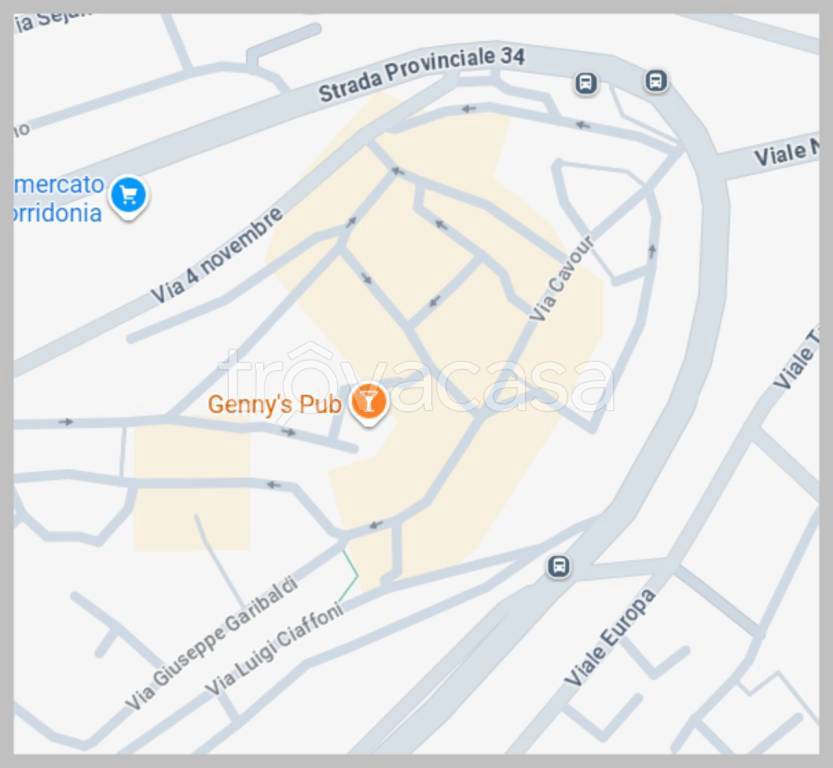Click the one-way arrow left of Genny's Pub

tap(288, 432)
